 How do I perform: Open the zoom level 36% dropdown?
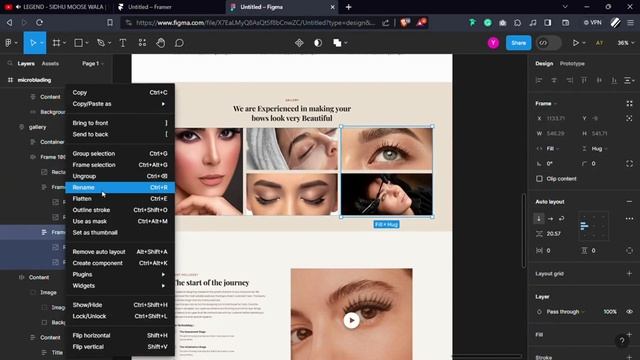click(x=625, y=43)
